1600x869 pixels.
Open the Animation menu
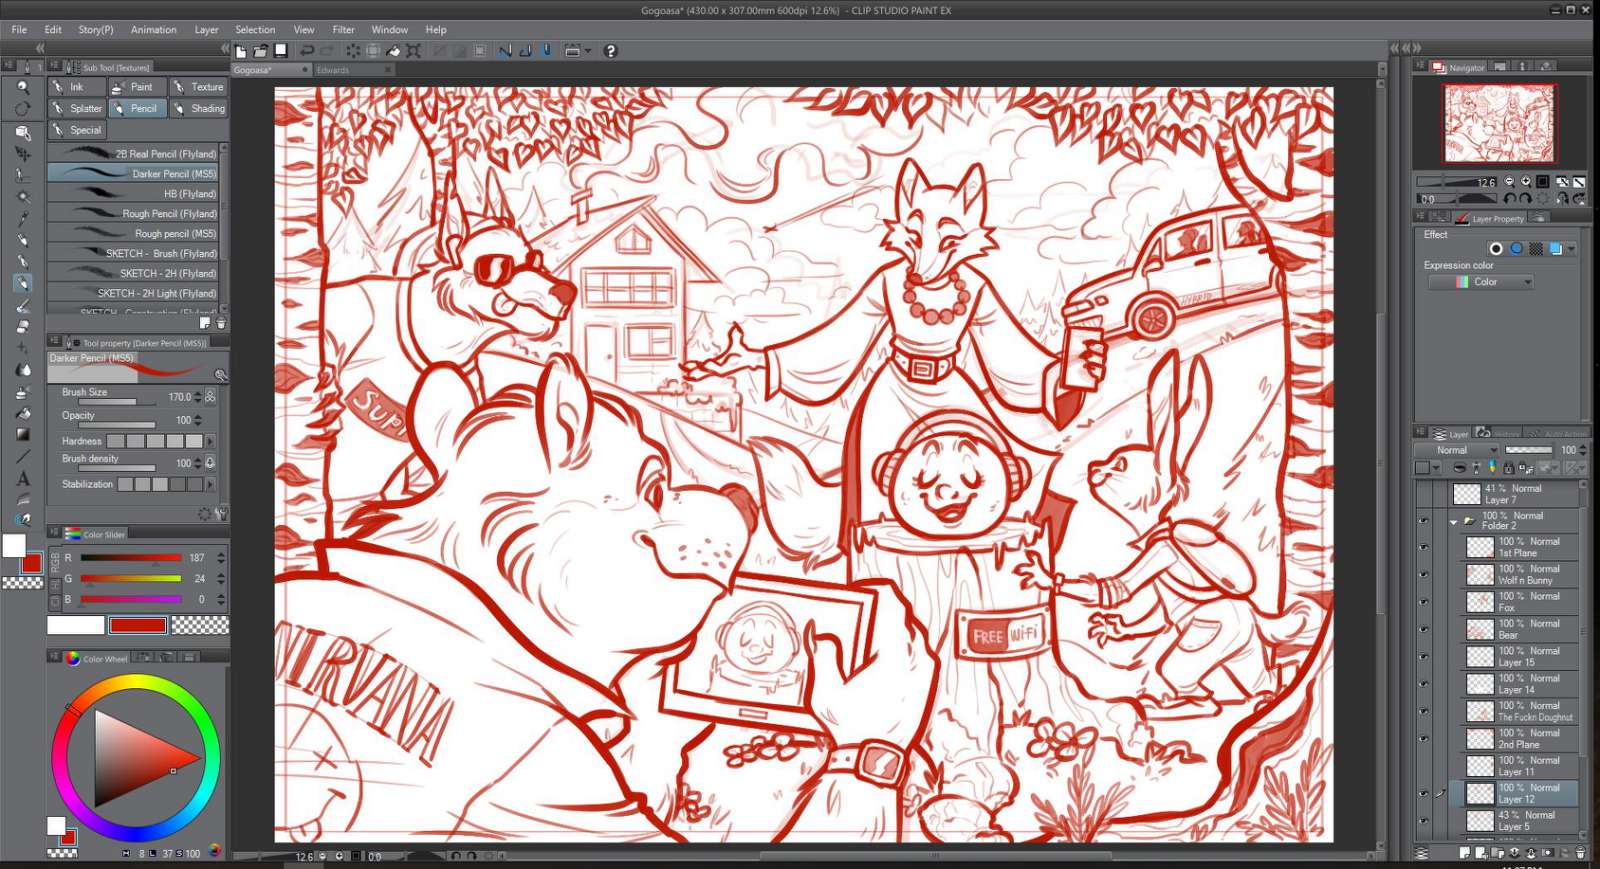click(x=153, y=30)
